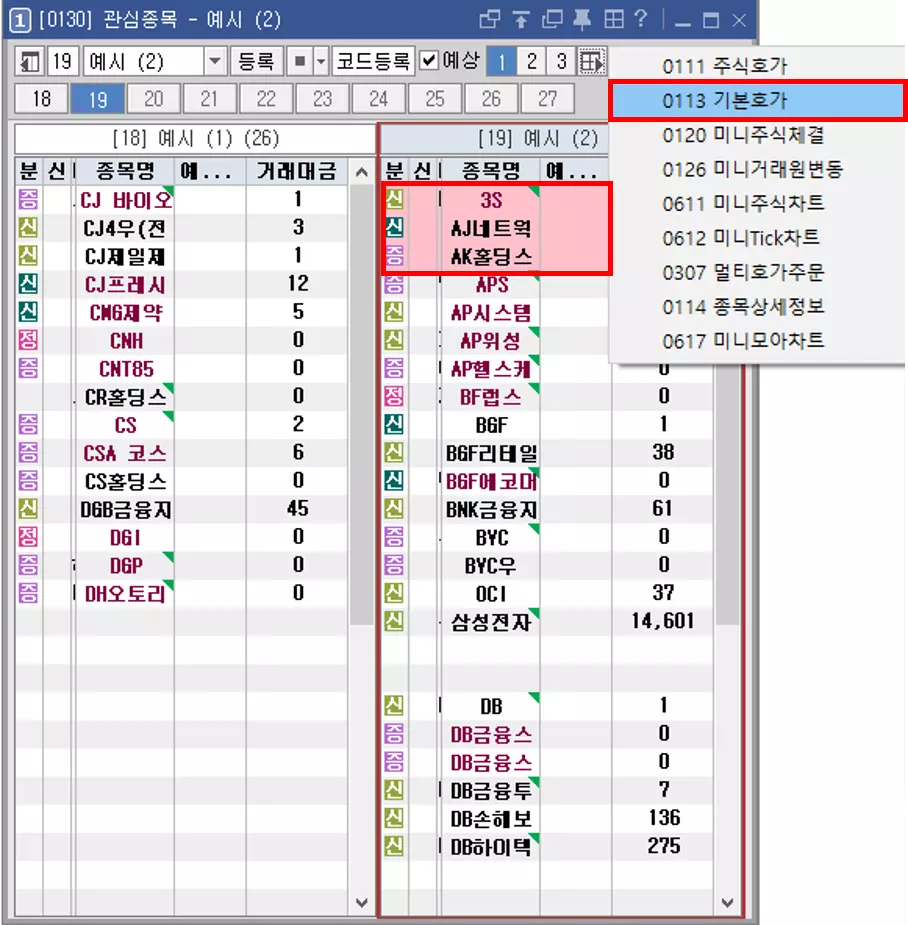The image size is (908, 925).
Task: Select 0612 미니Tick차트 menu item
Action: point(757,238)
